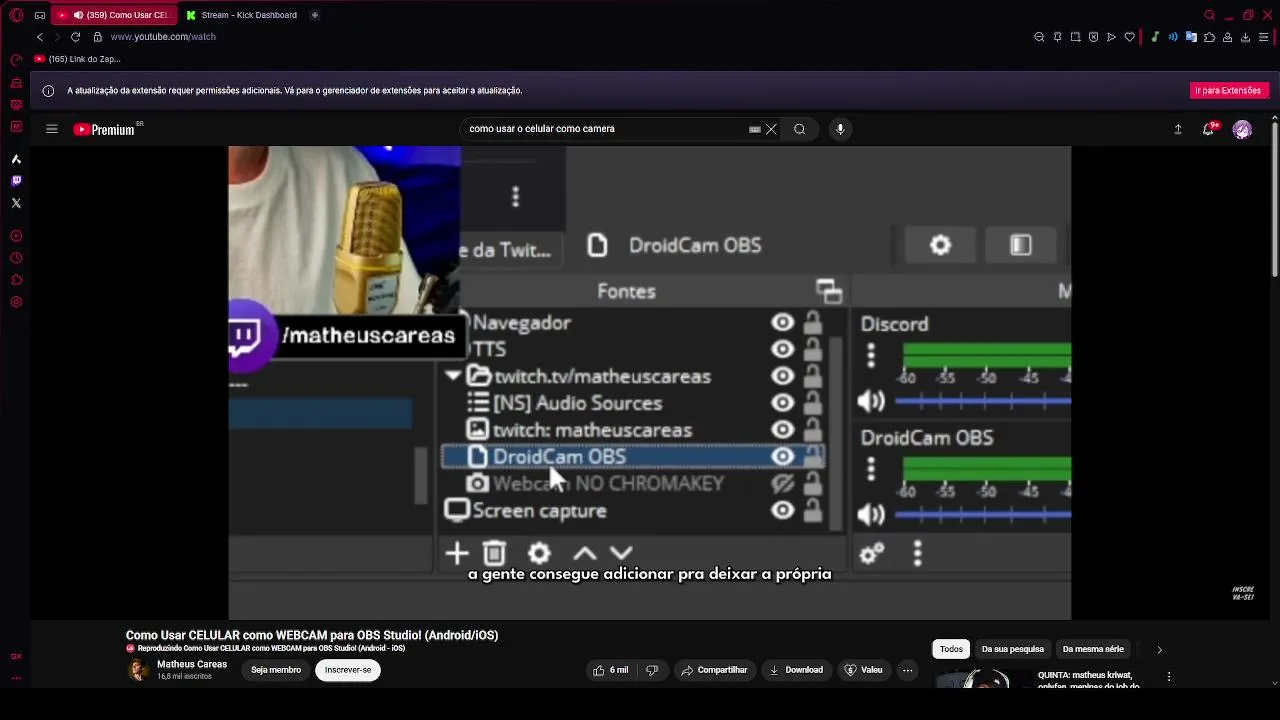Open the on-screen keyboard in the search box
The height and width of the screenshot is (720, 1280).
click(755, 129)
